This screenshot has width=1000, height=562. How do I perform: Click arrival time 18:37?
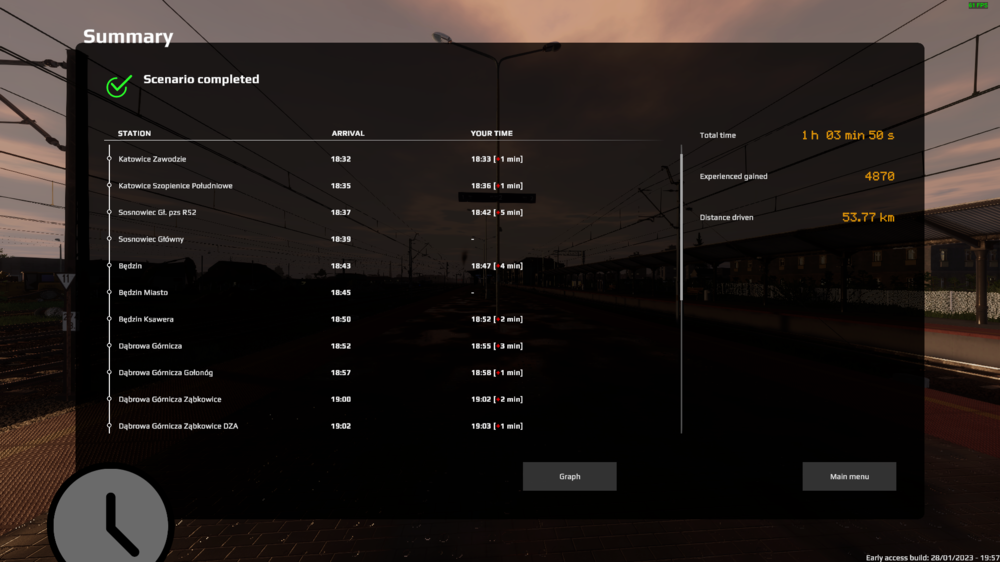click(341, 212)
